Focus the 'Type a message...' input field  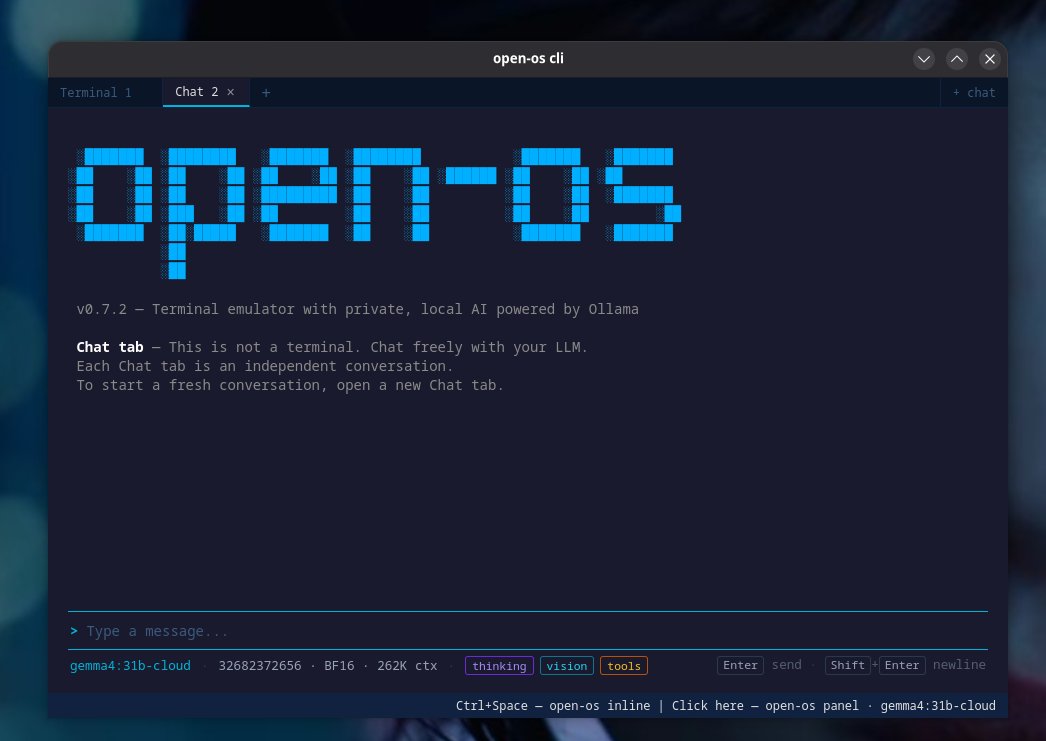click(x=527, y=631)
